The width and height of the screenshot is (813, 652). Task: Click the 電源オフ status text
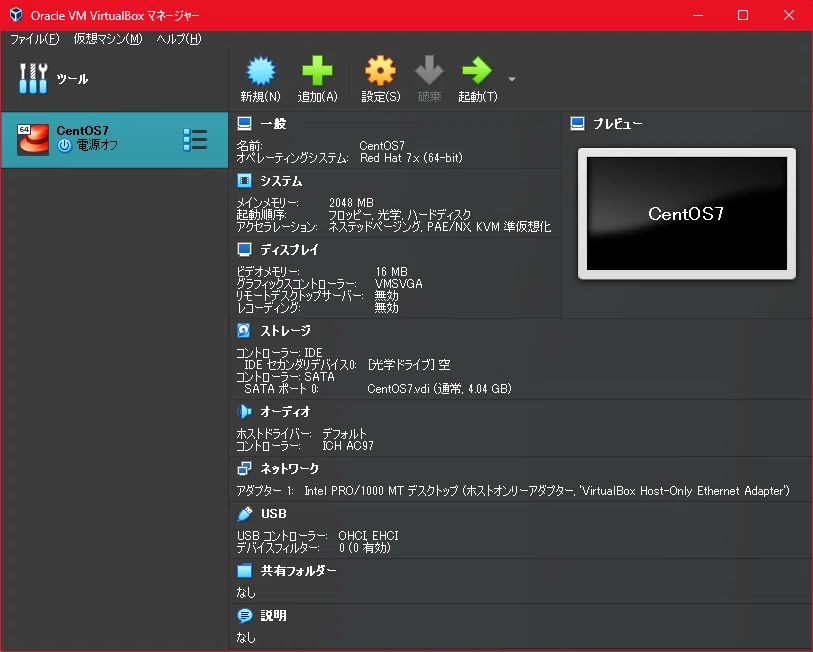(97, 145)
